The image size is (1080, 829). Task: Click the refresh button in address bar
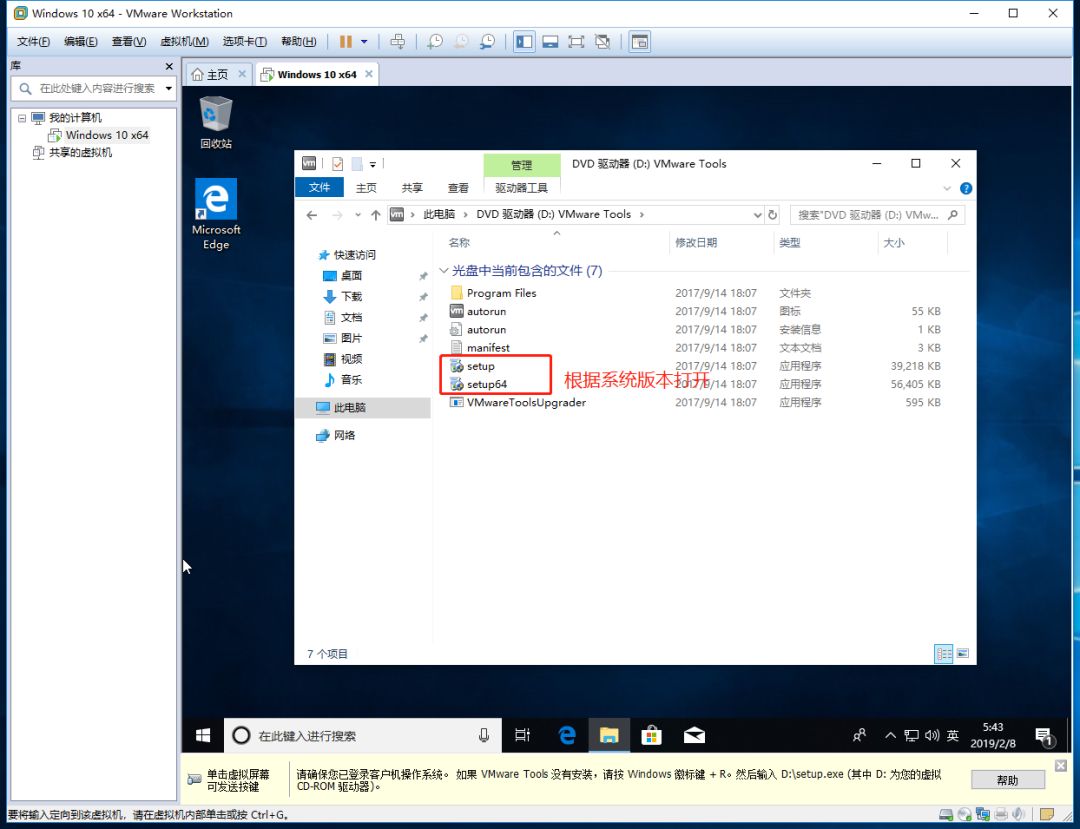pos(773,215)
